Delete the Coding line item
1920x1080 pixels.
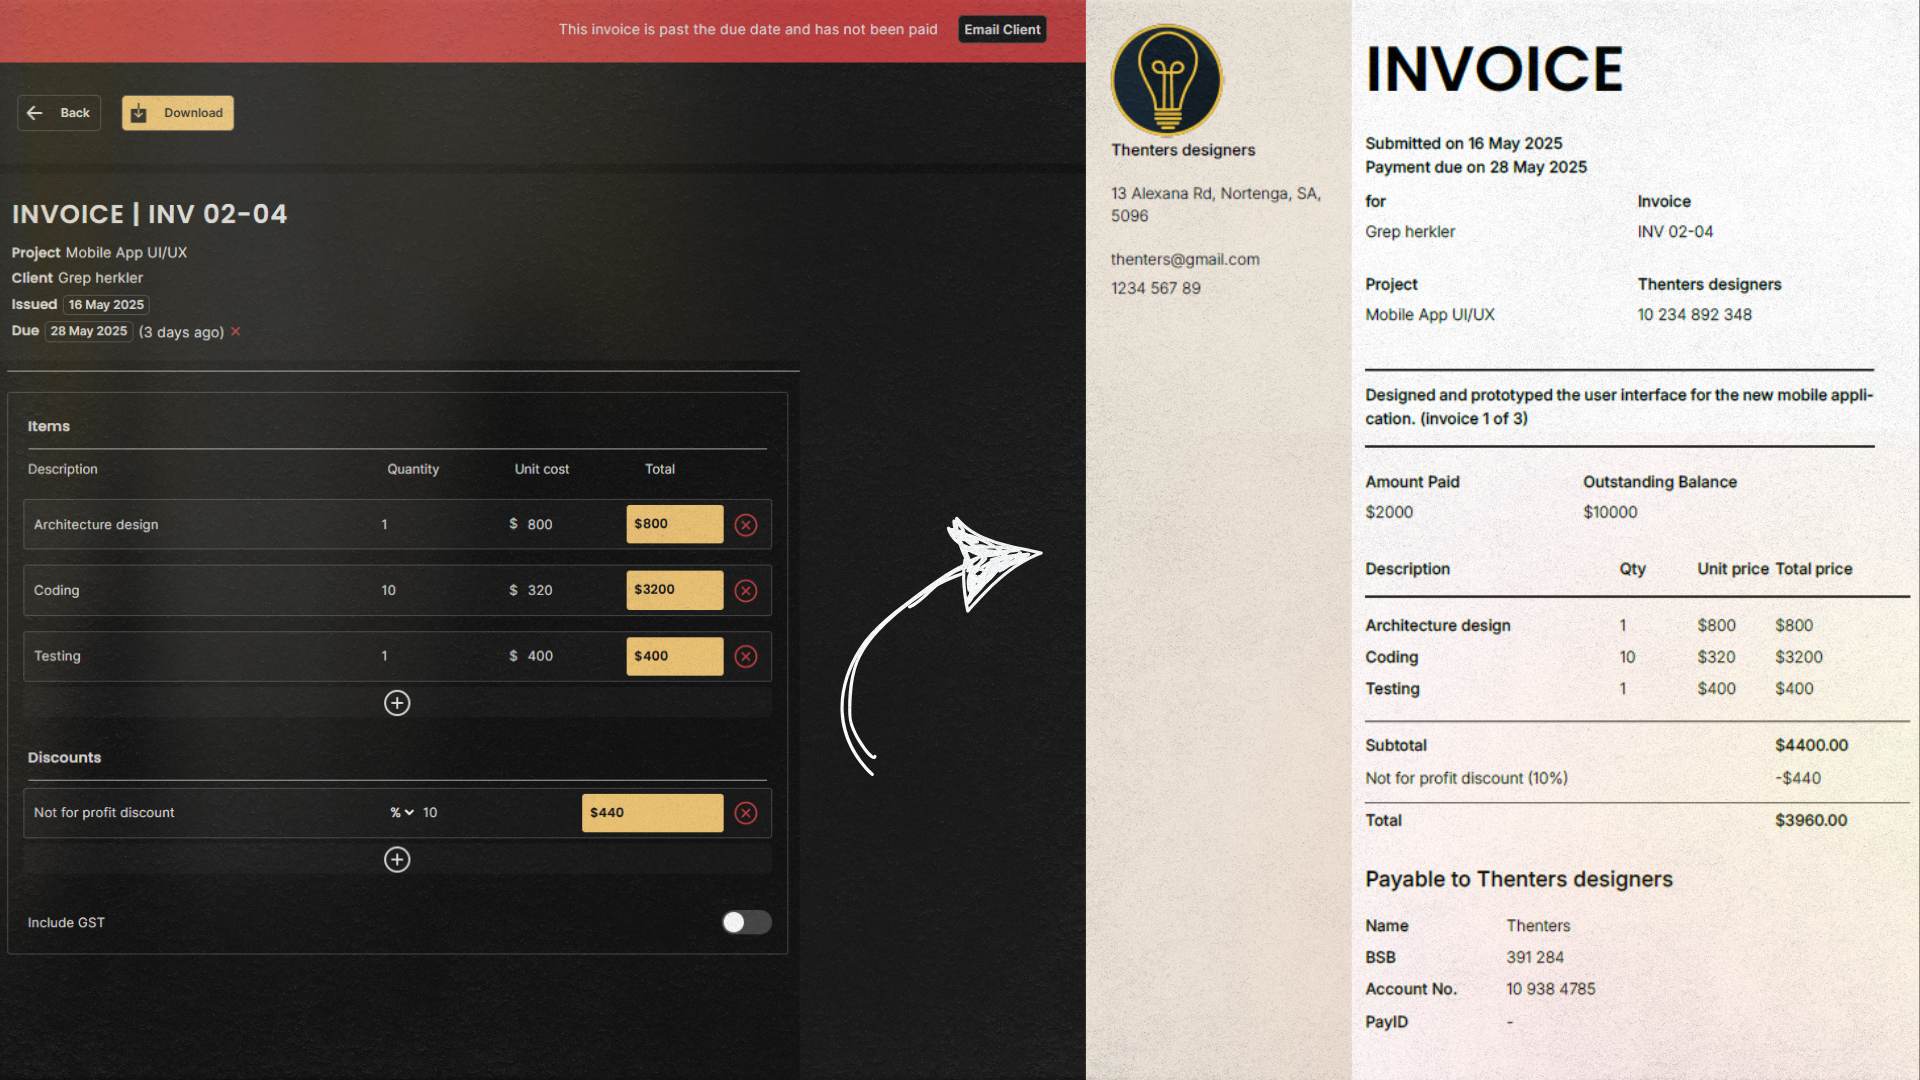746,591
